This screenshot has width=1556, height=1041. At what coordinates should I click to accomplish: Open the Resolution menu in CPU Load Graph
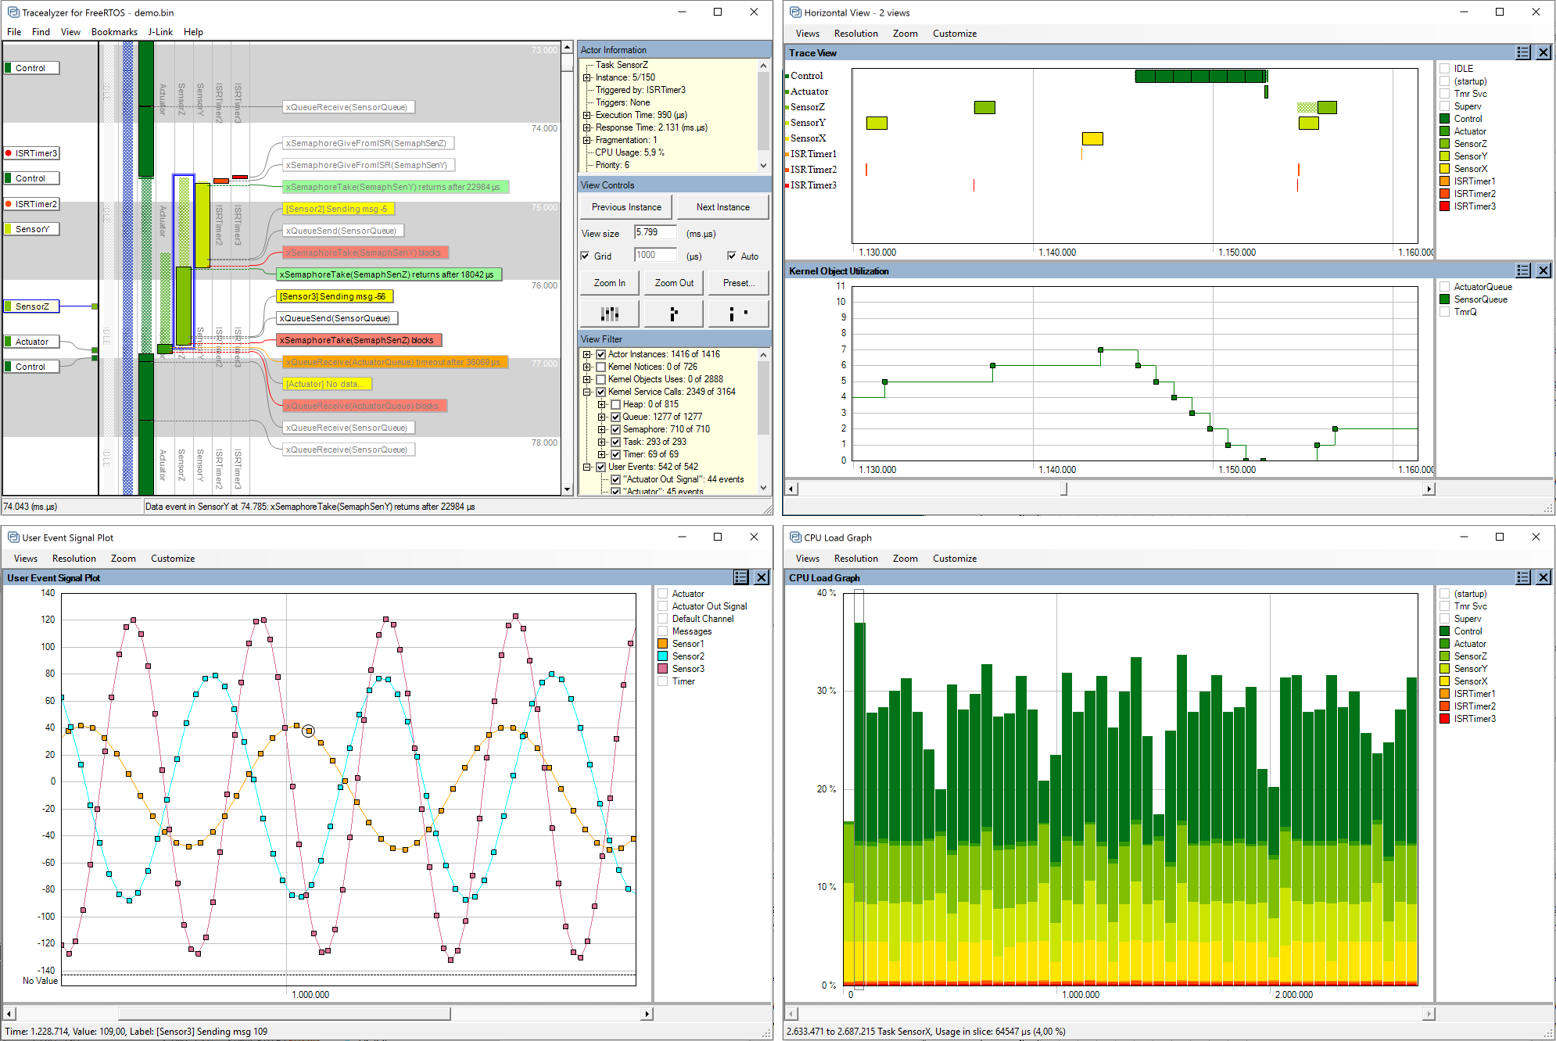coord(856,558)
